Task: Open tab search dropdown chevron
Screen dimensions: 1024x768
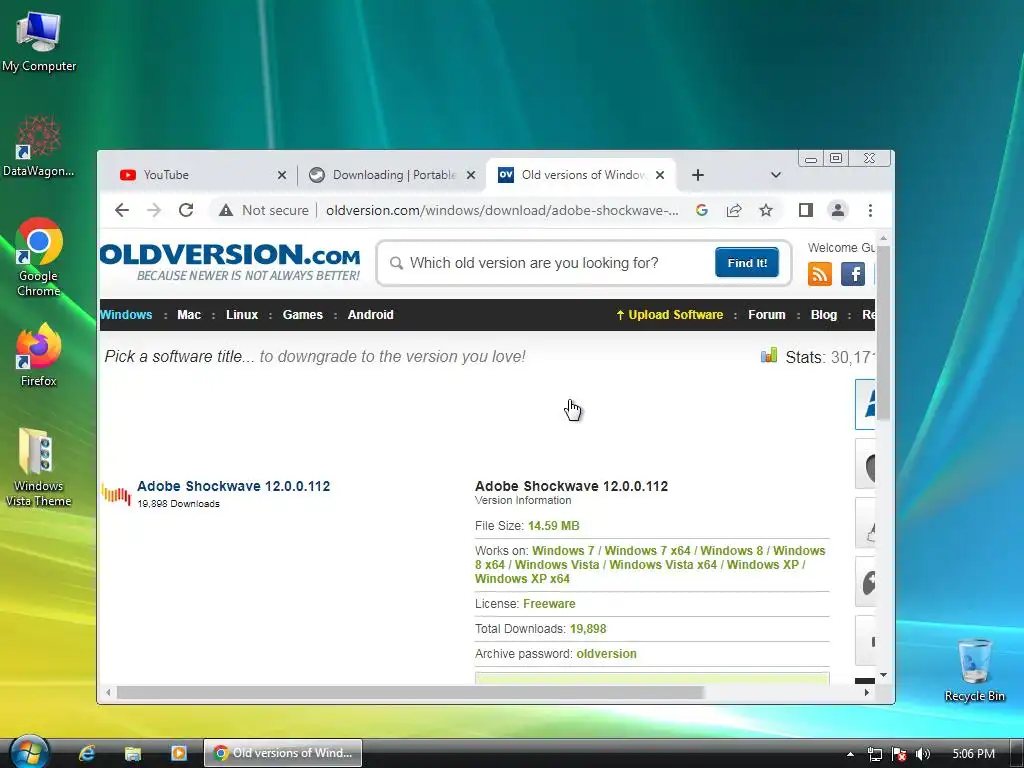Action: click(775, 175)
